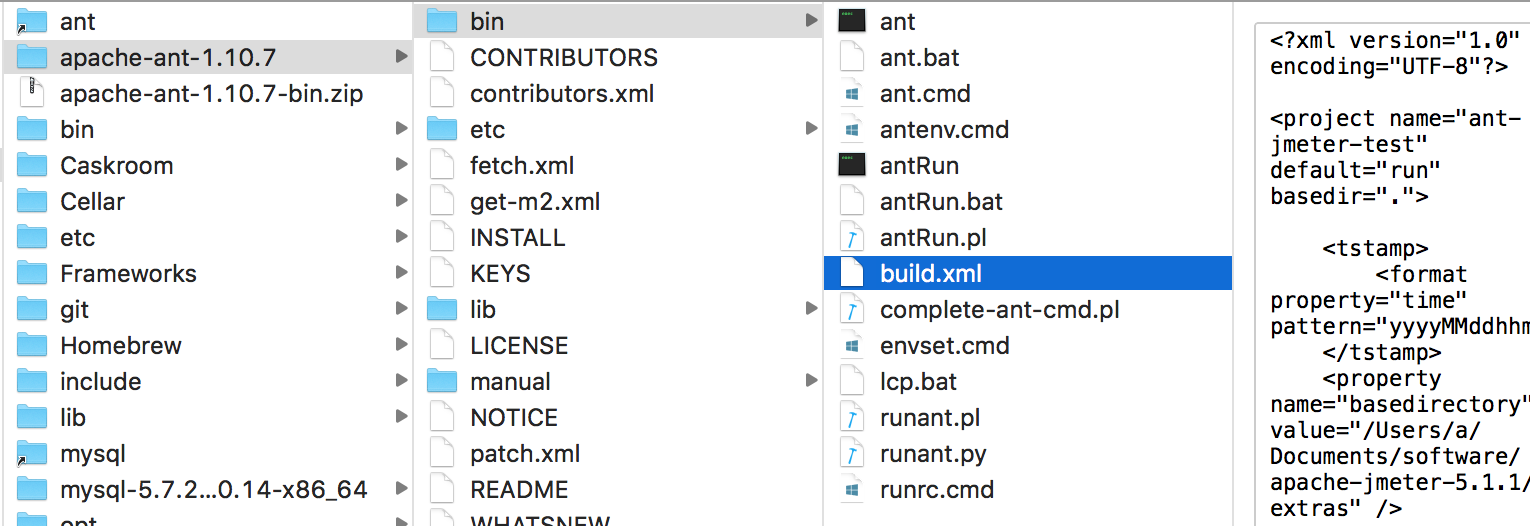Select the patch.xml file name
Viewport: 1530px width, 526px height.
[x=525, y=453]
